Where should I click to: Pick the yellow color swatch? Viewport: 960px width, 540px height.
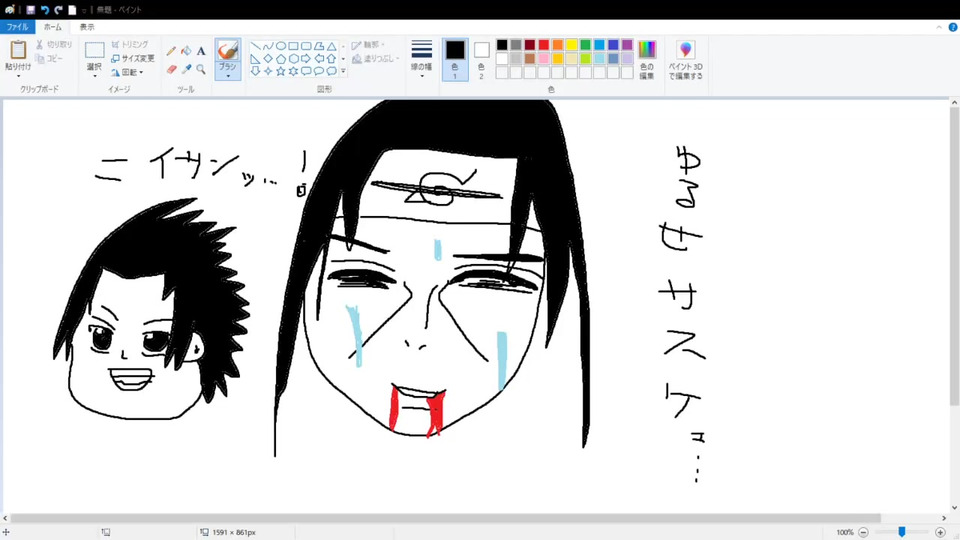(571, 45)
